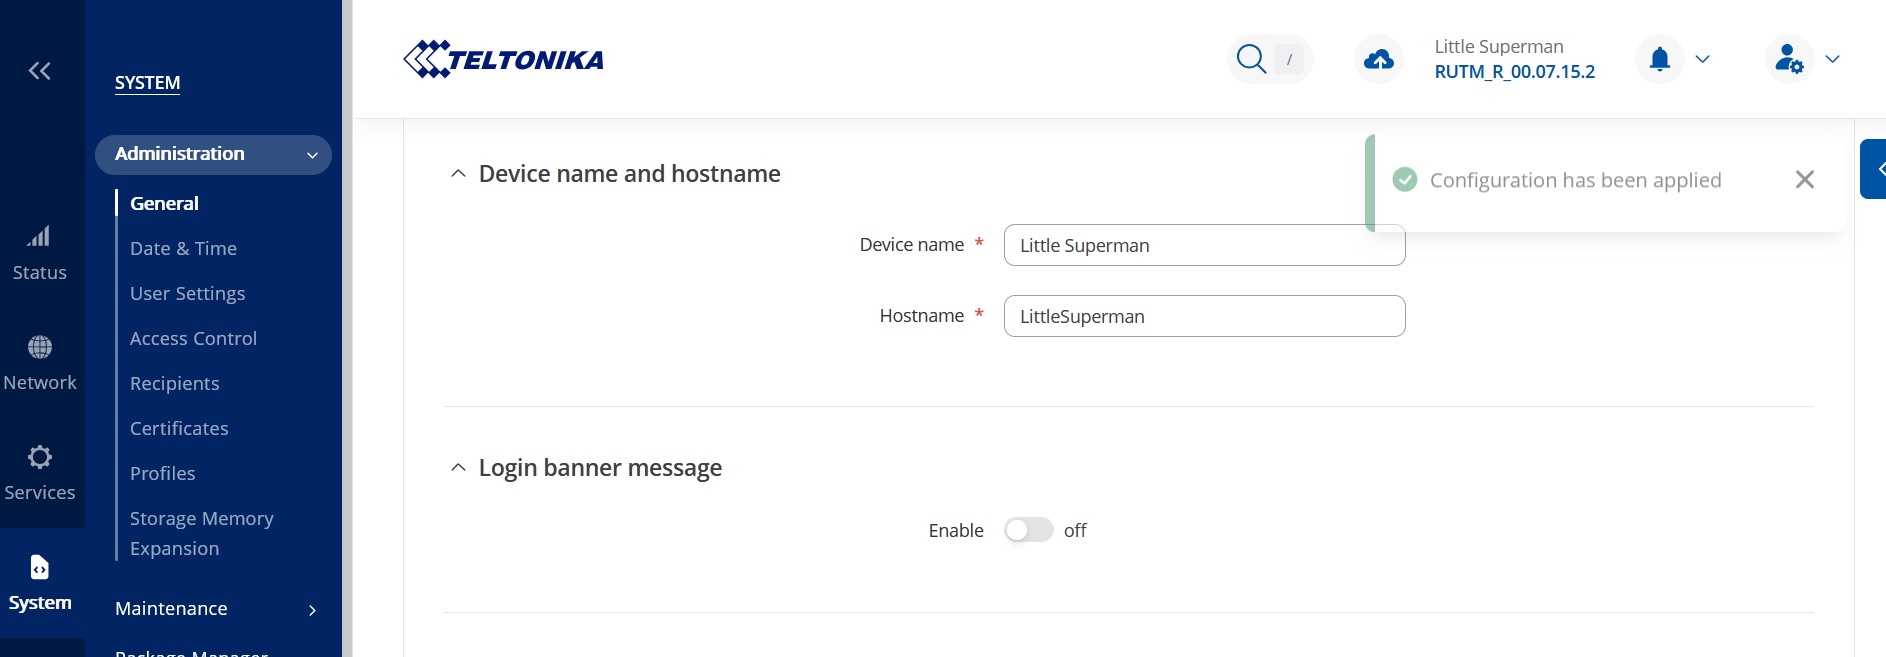Image resolution: width=1886 pixels, height=657 pixels.
Task: Open the user settings account icon
Action: coord(1789,60)
